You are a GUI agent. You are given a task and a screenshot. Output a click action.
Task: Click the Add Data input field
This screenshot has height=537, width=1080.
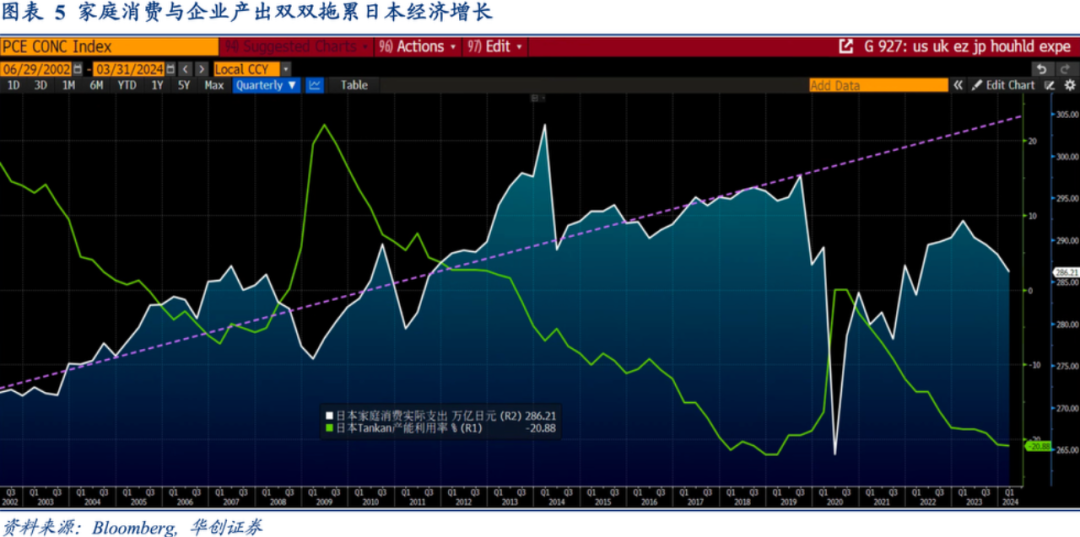(878, 85)
